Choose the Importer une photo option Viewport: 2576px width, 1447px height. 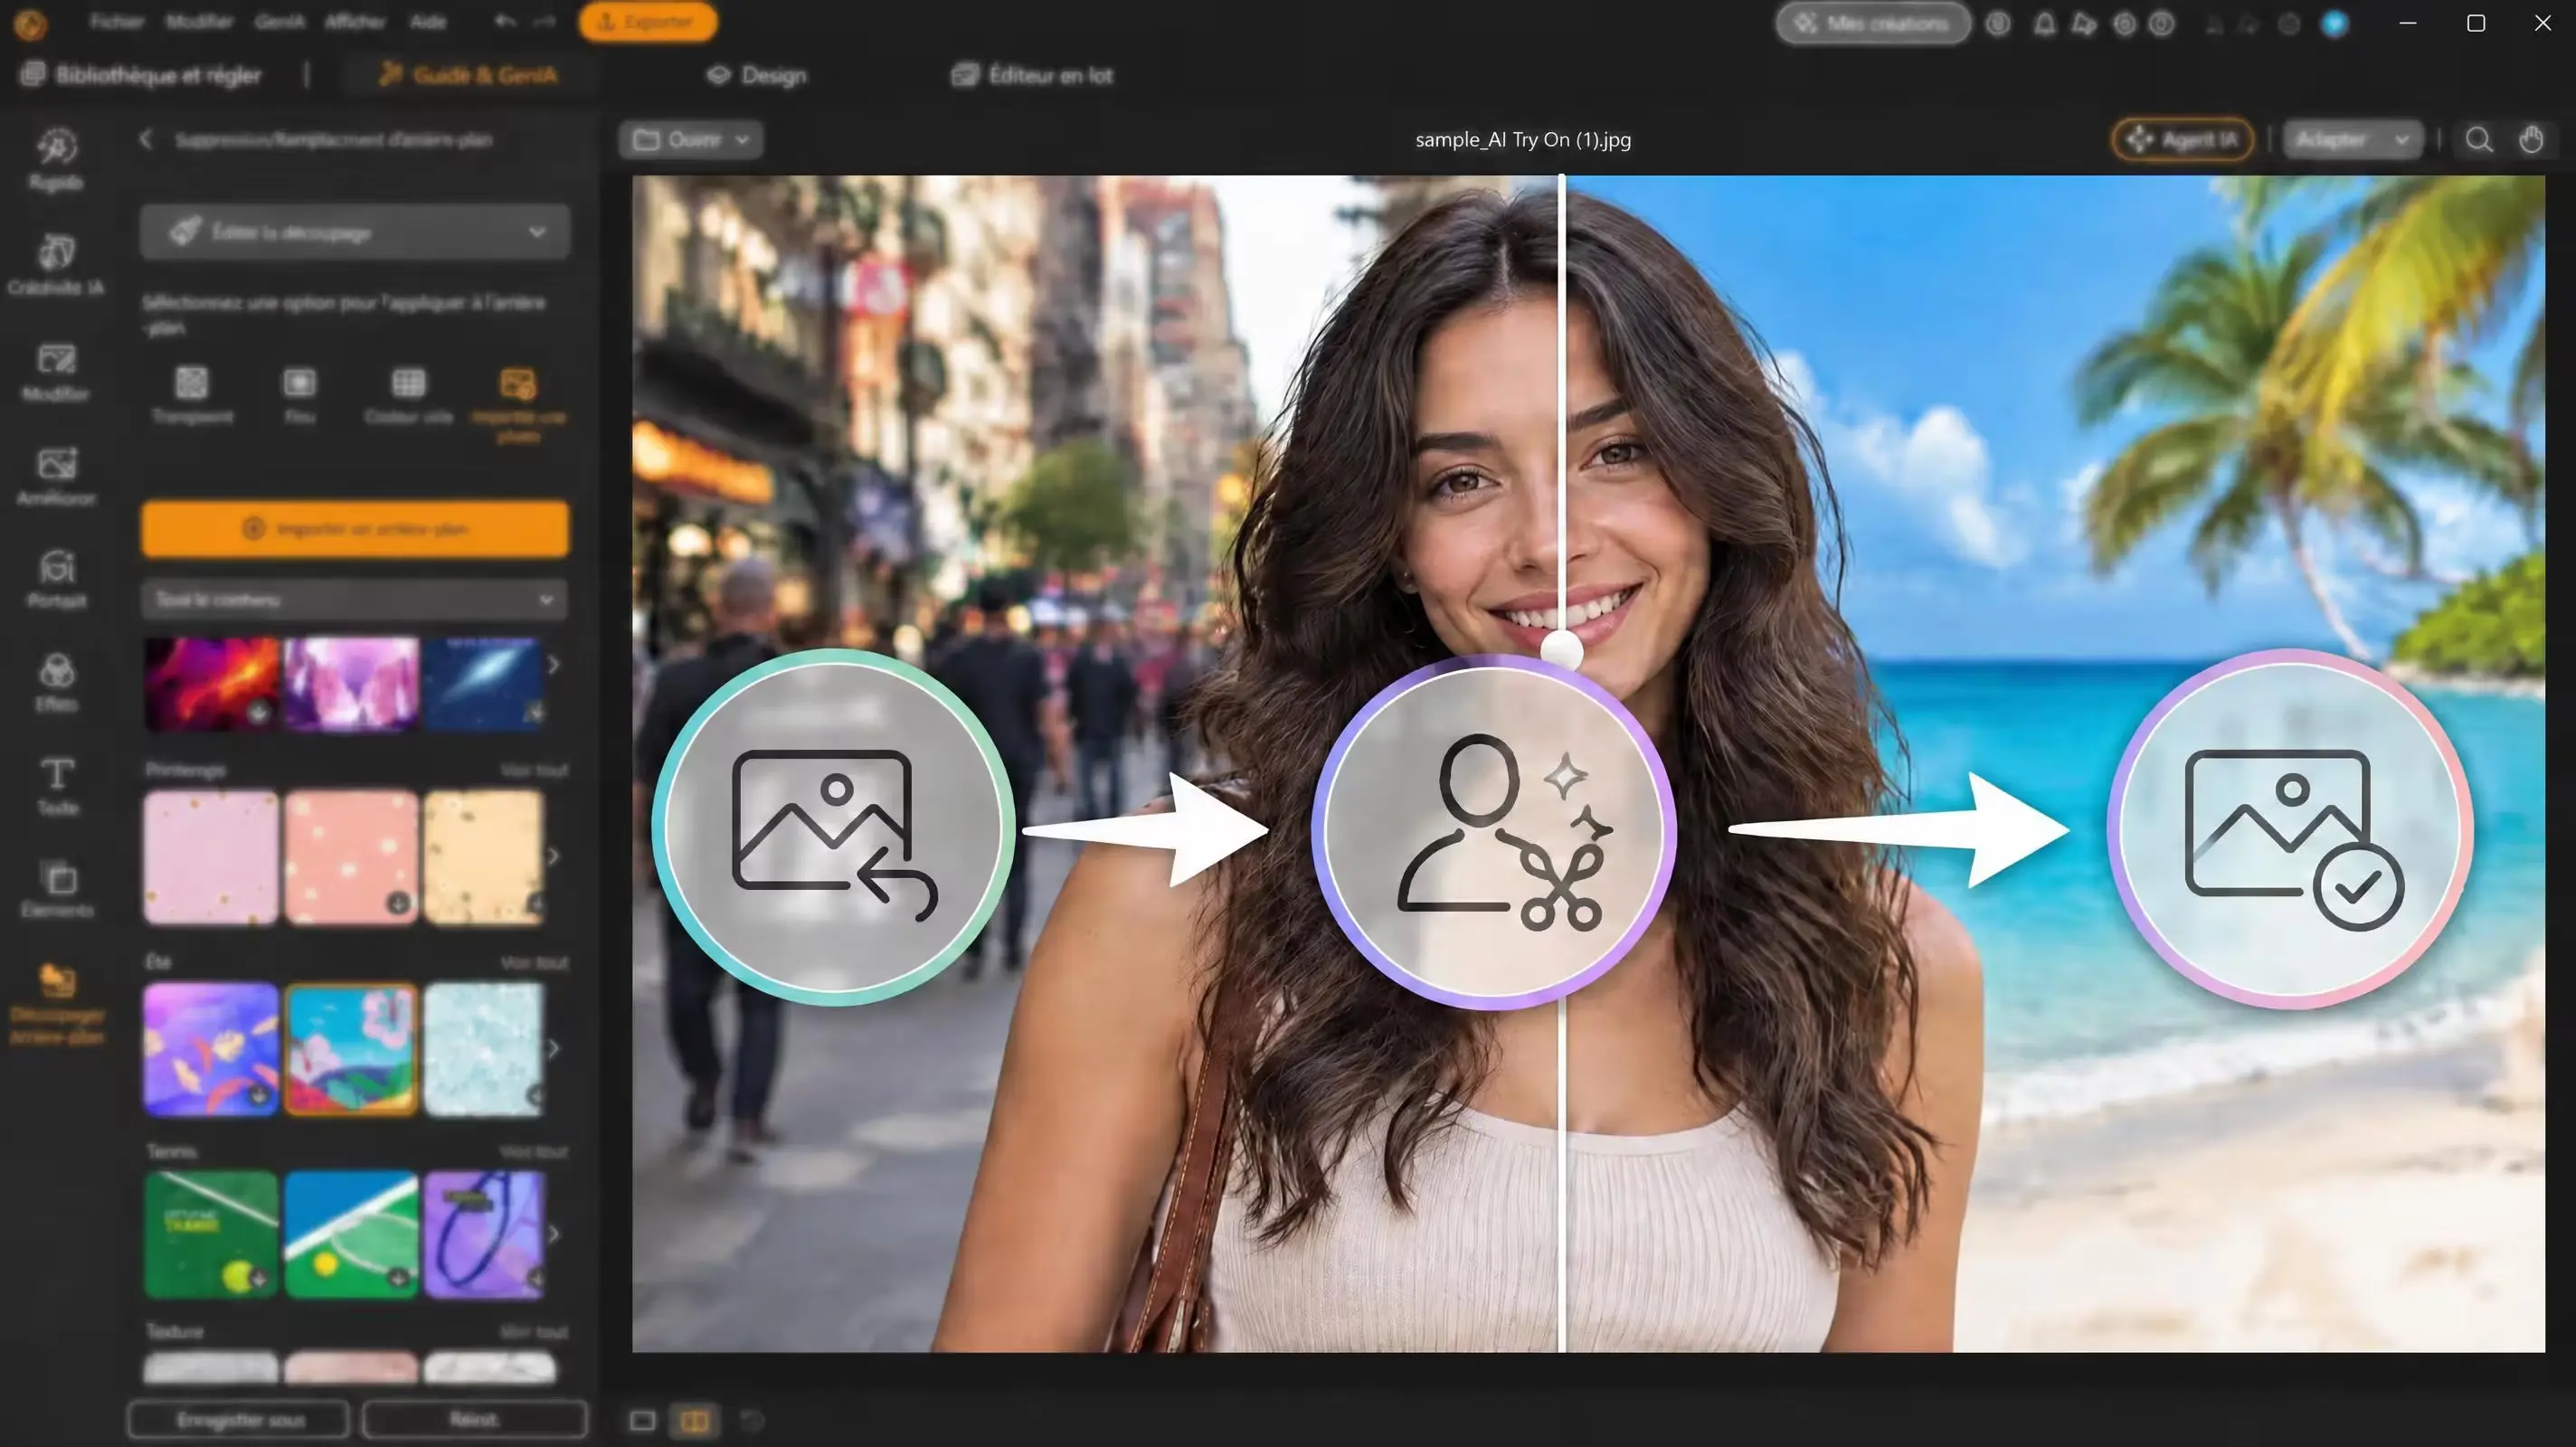(518, 405)
